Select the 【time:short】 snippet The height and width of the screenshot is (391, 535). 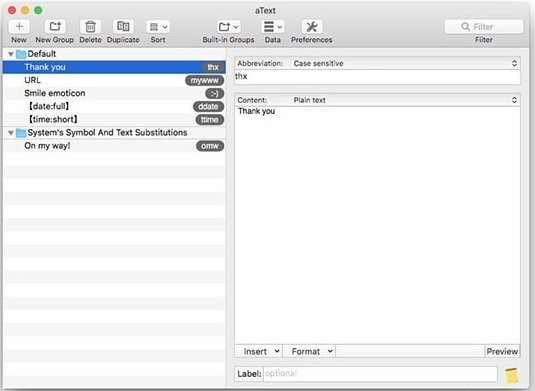point(114,119)
